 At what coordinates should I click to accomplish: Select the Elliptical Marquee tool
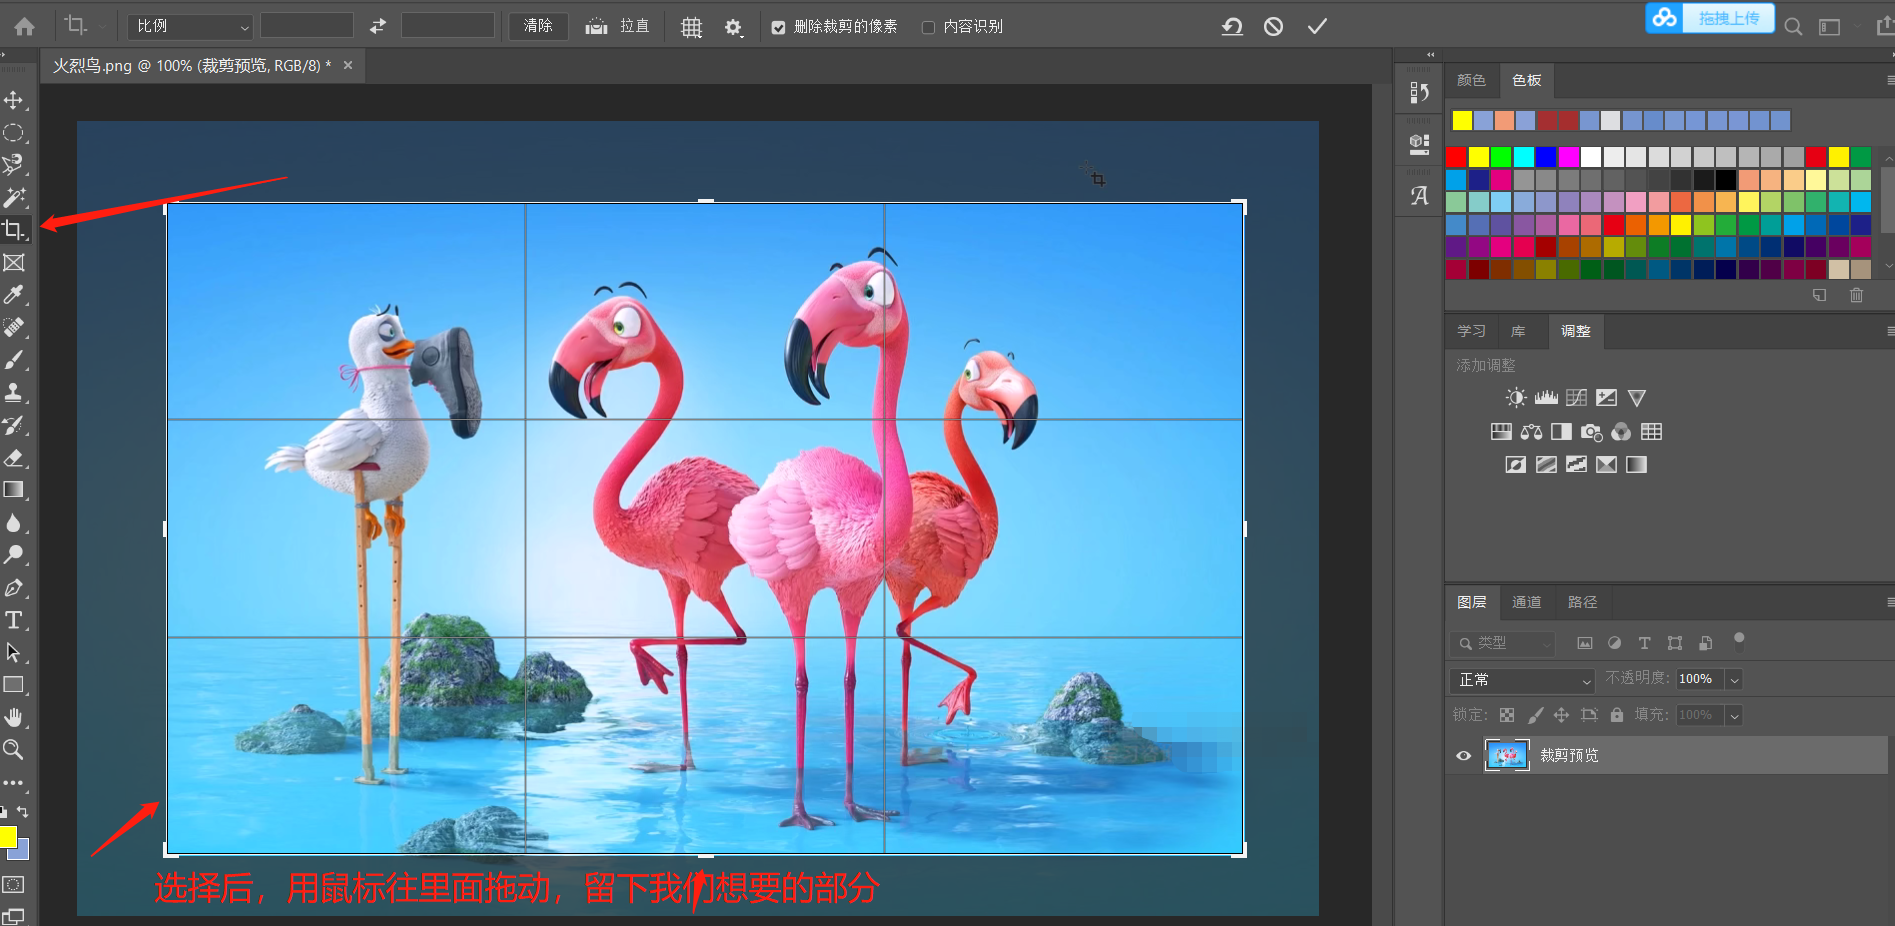pos(14,133)
